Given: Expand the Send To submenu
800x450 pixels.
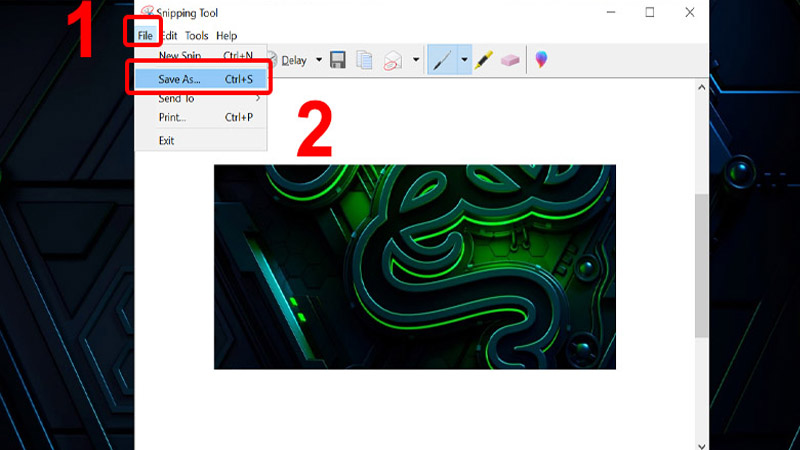Looking at the screenshot, I should (x=200, y=98).
